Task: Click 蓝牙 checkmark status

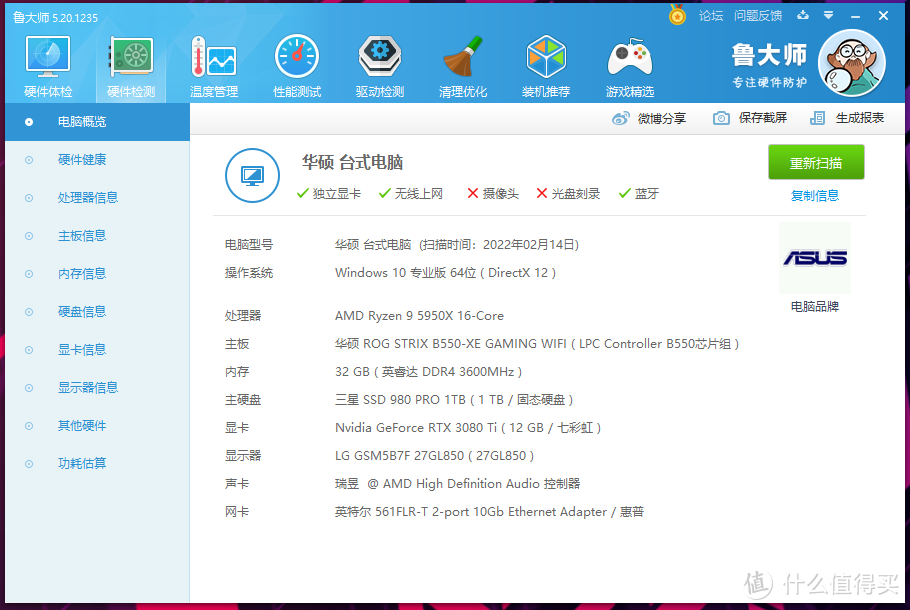Action: pos(638,193)
